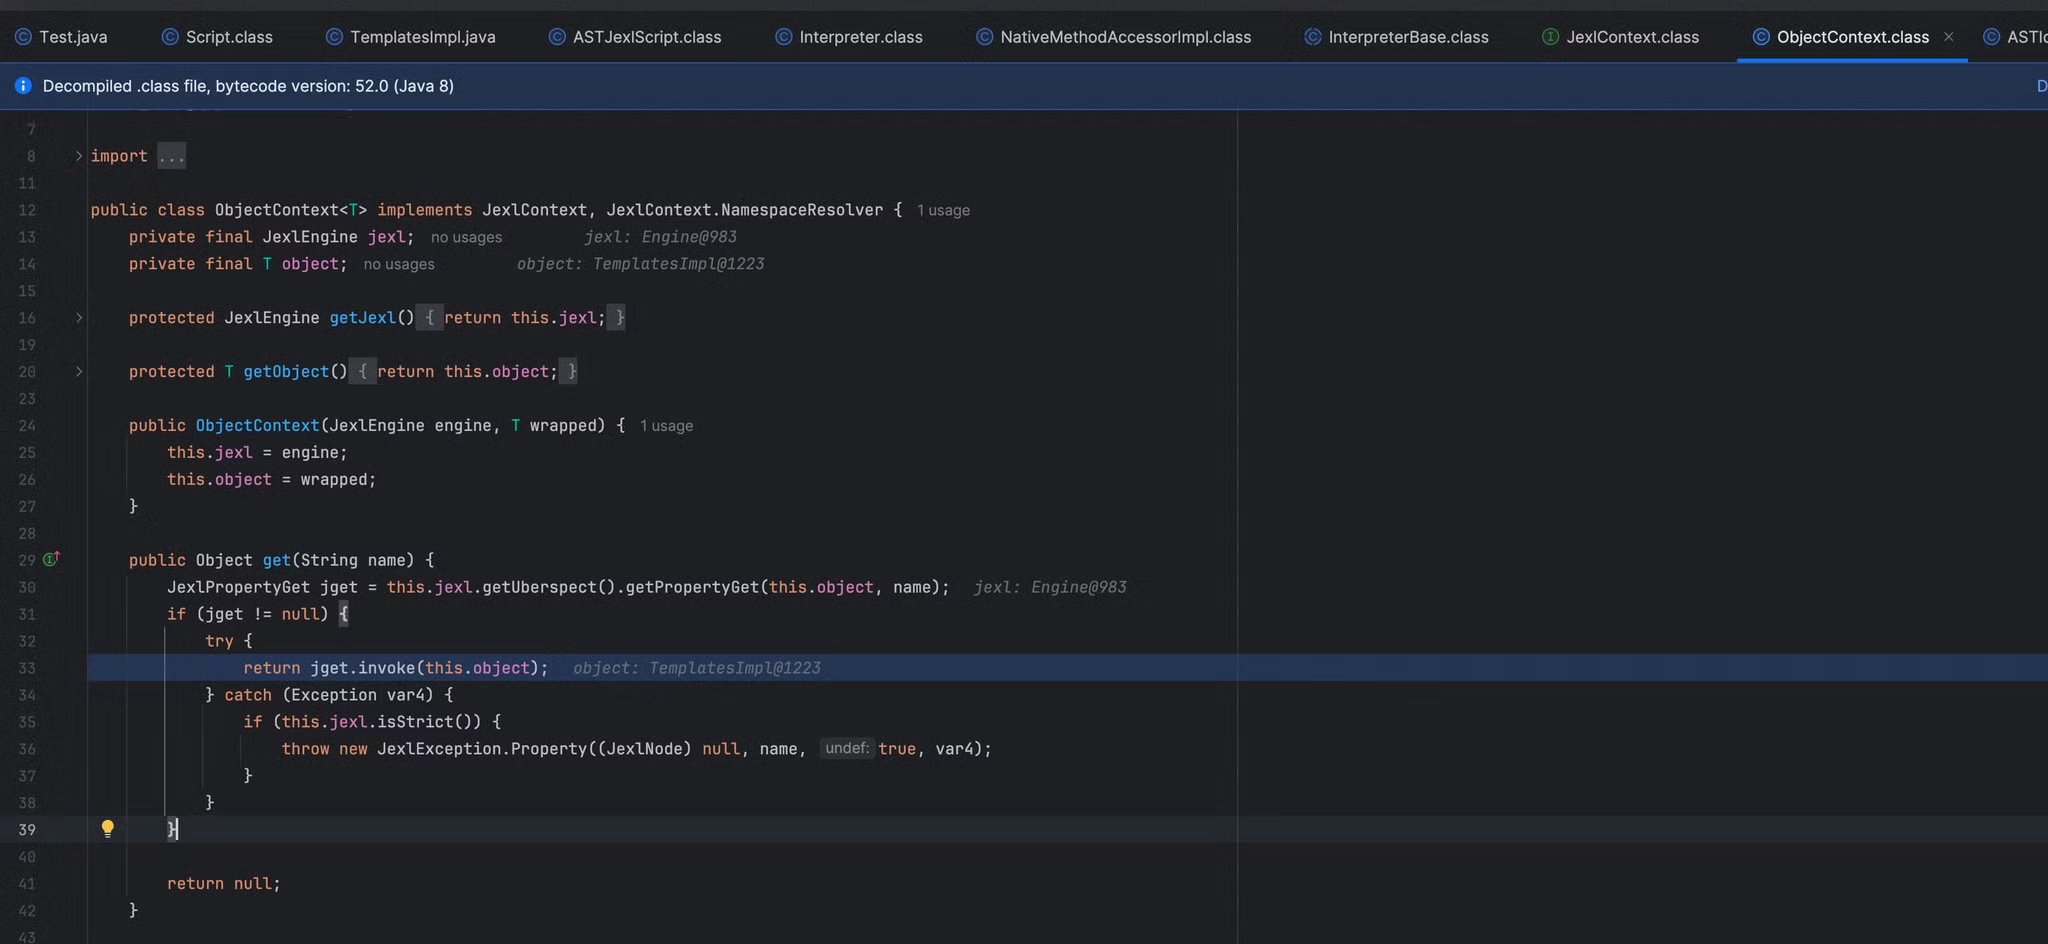This screenshot has height=944, width=2048.
Task: Switch to NativeMethodAccessorImpl.class tab
Action: pos(1125,37)
